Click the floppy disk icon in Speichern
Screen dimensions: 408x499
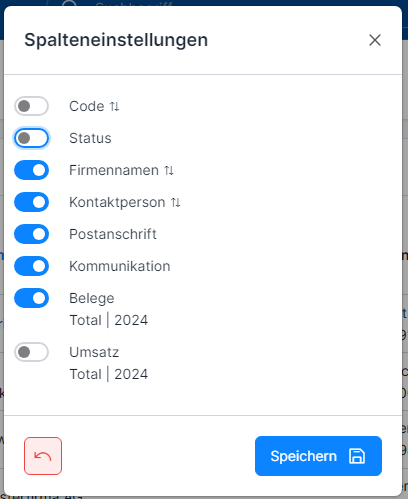coord(357,456)
